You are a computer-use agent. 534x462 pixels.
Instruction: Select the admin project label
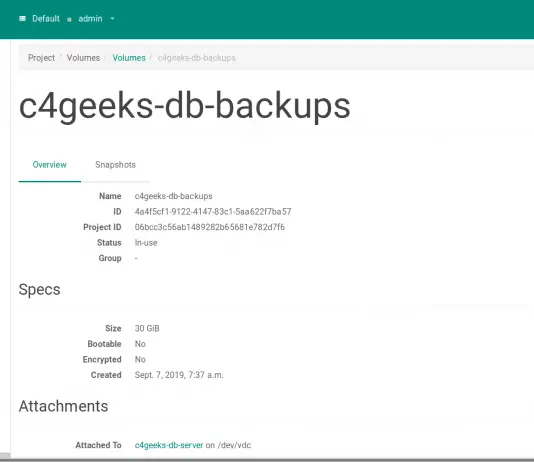click(x=90, y=18)
